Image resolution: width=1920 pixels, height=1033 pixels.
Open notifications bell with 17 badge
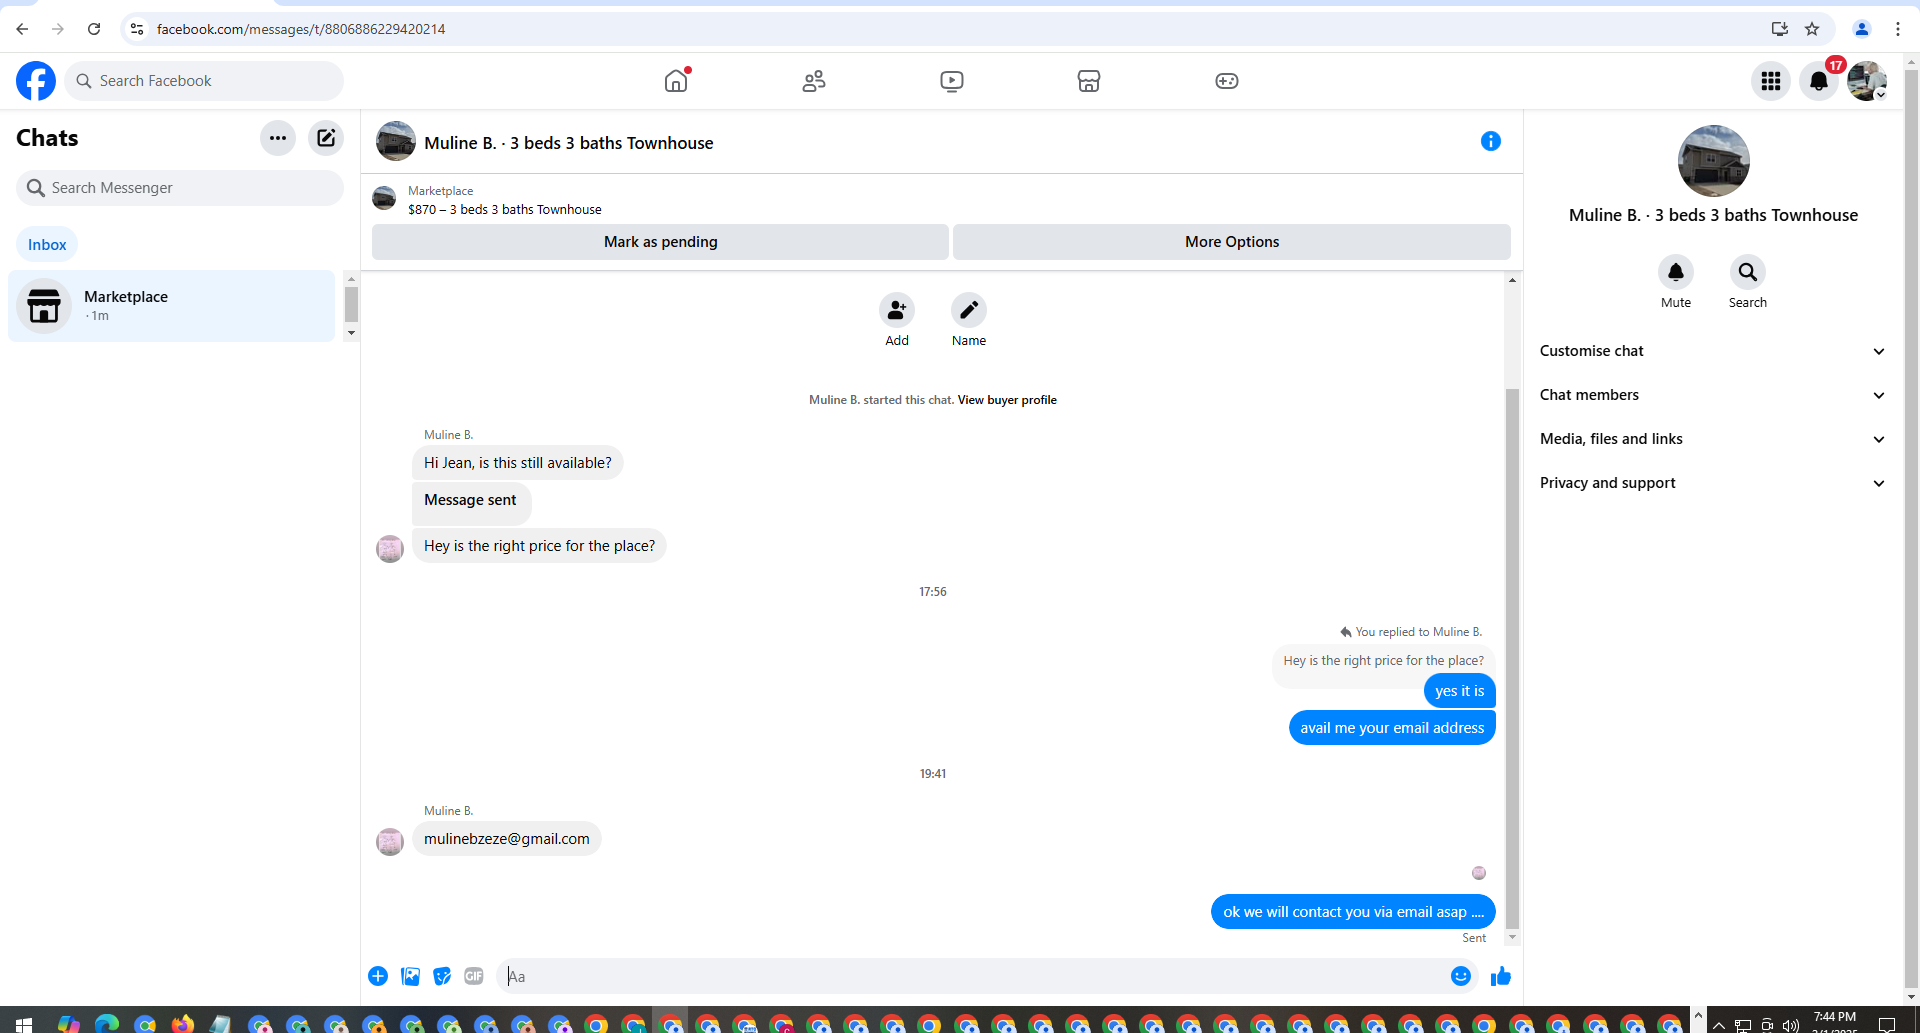click(x=1819, y=81)
